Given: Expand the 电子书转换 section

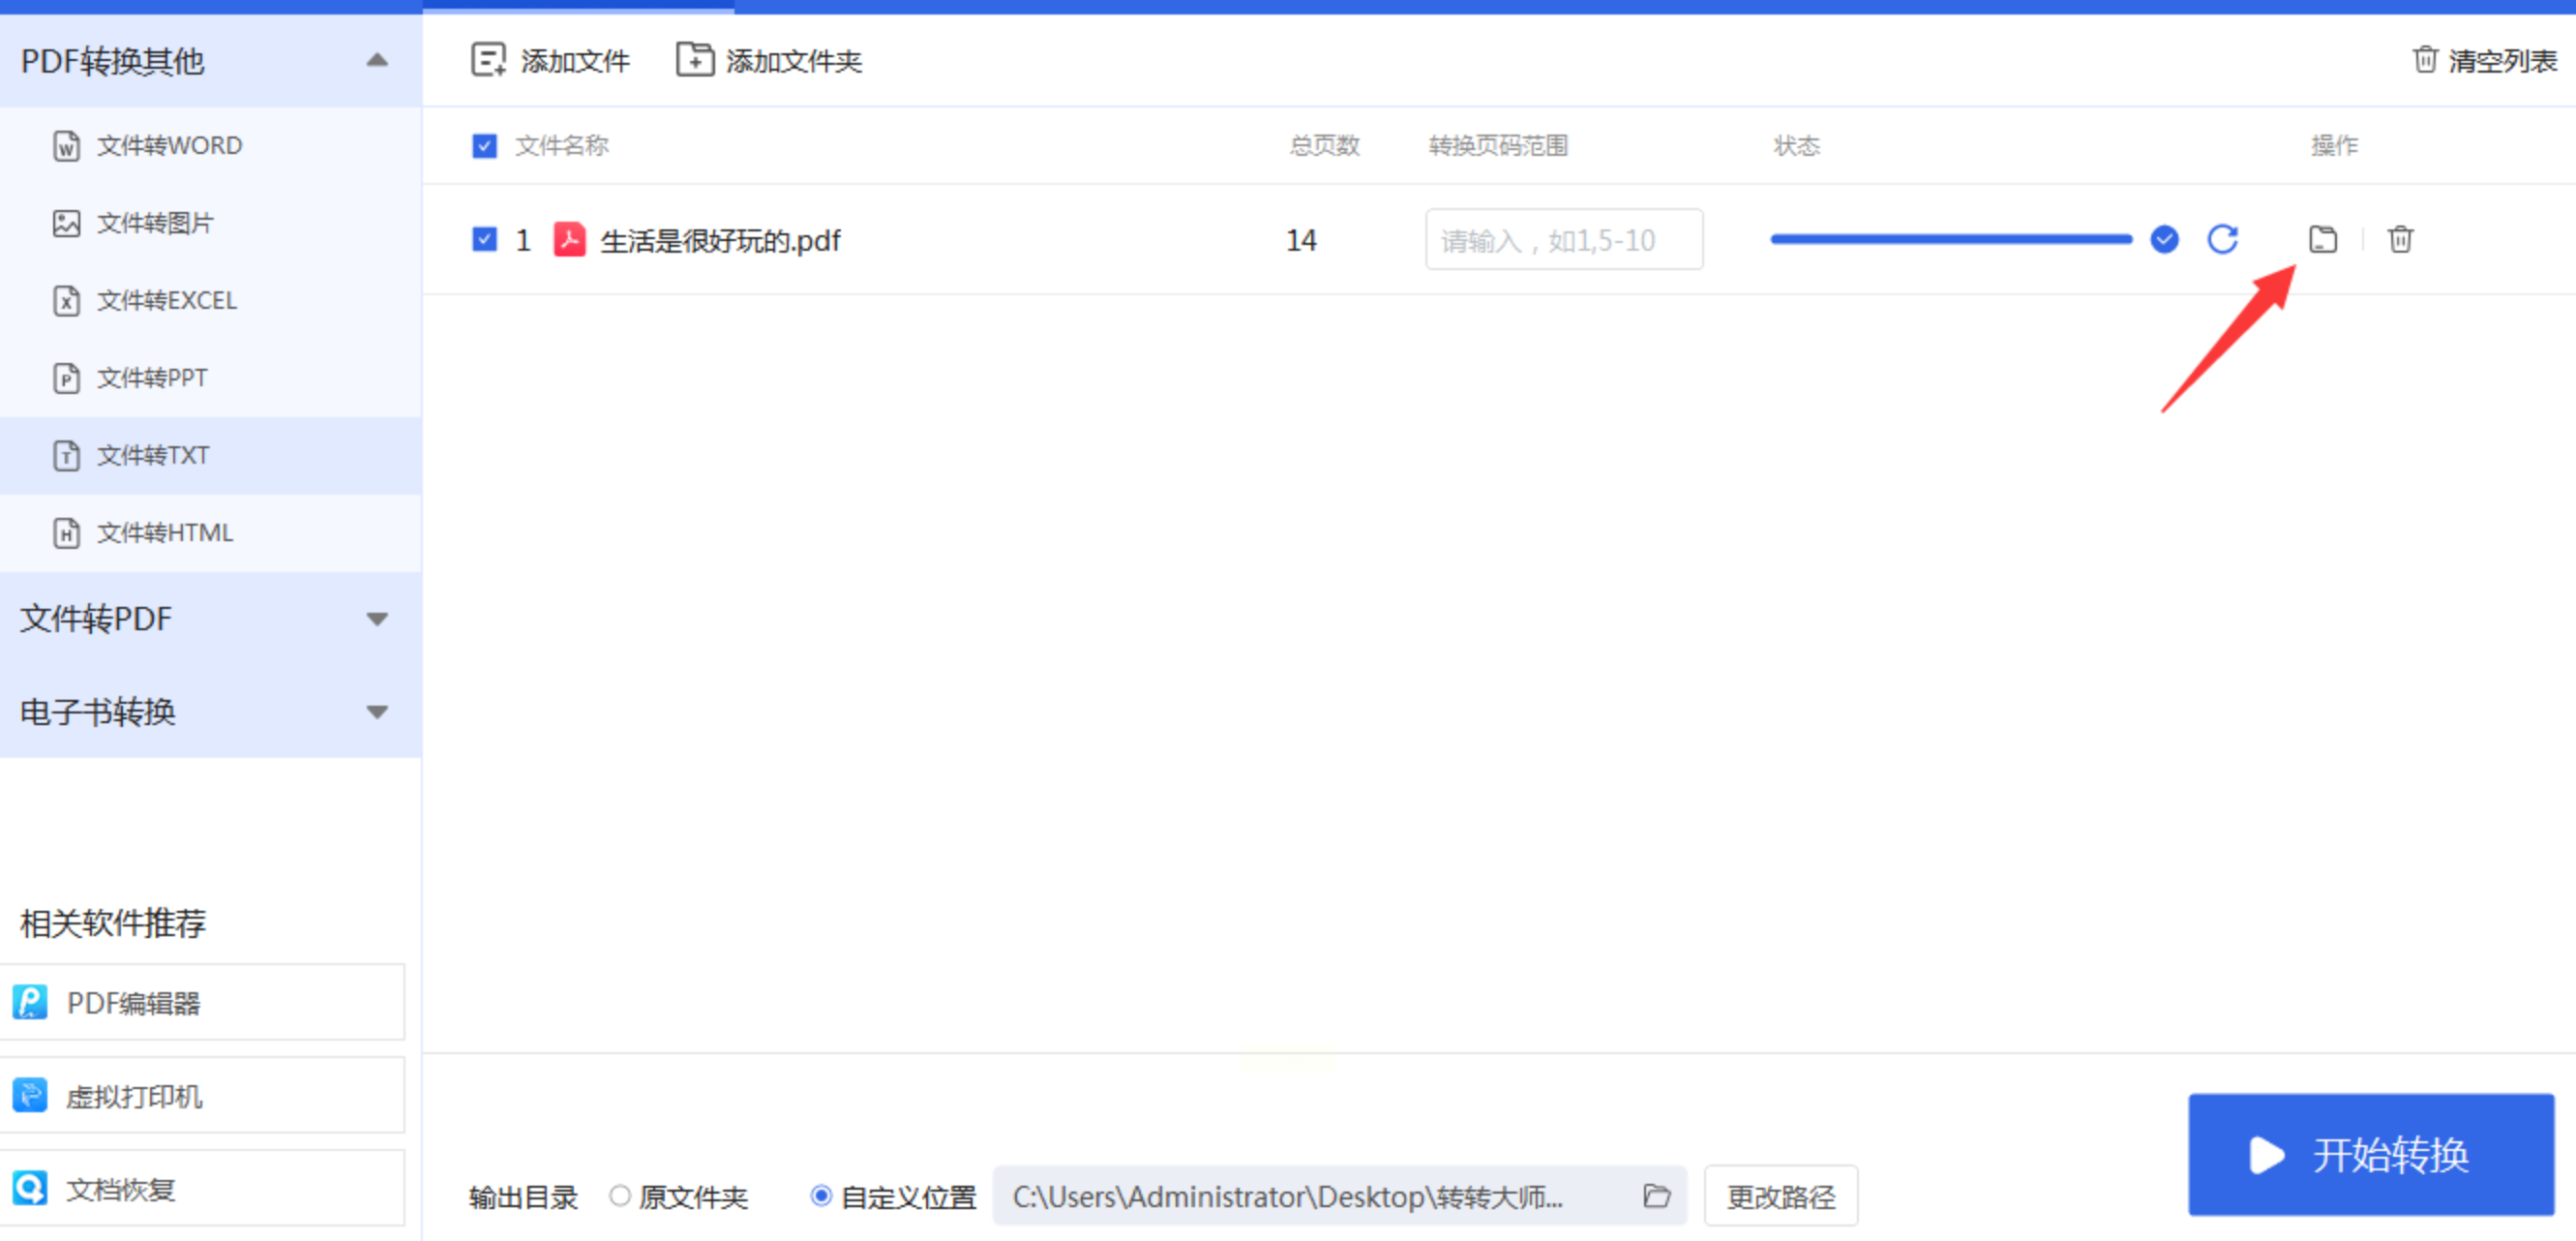Looking at the screenshot, I should pyautogui.click(x=377, y=712).
